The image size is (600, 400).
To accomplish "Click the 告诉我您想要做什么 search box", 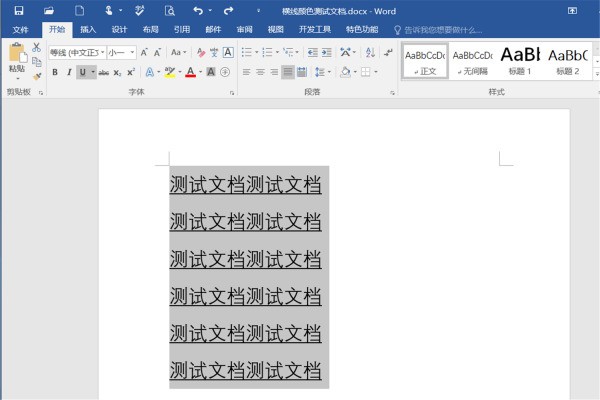I will 442,30.
